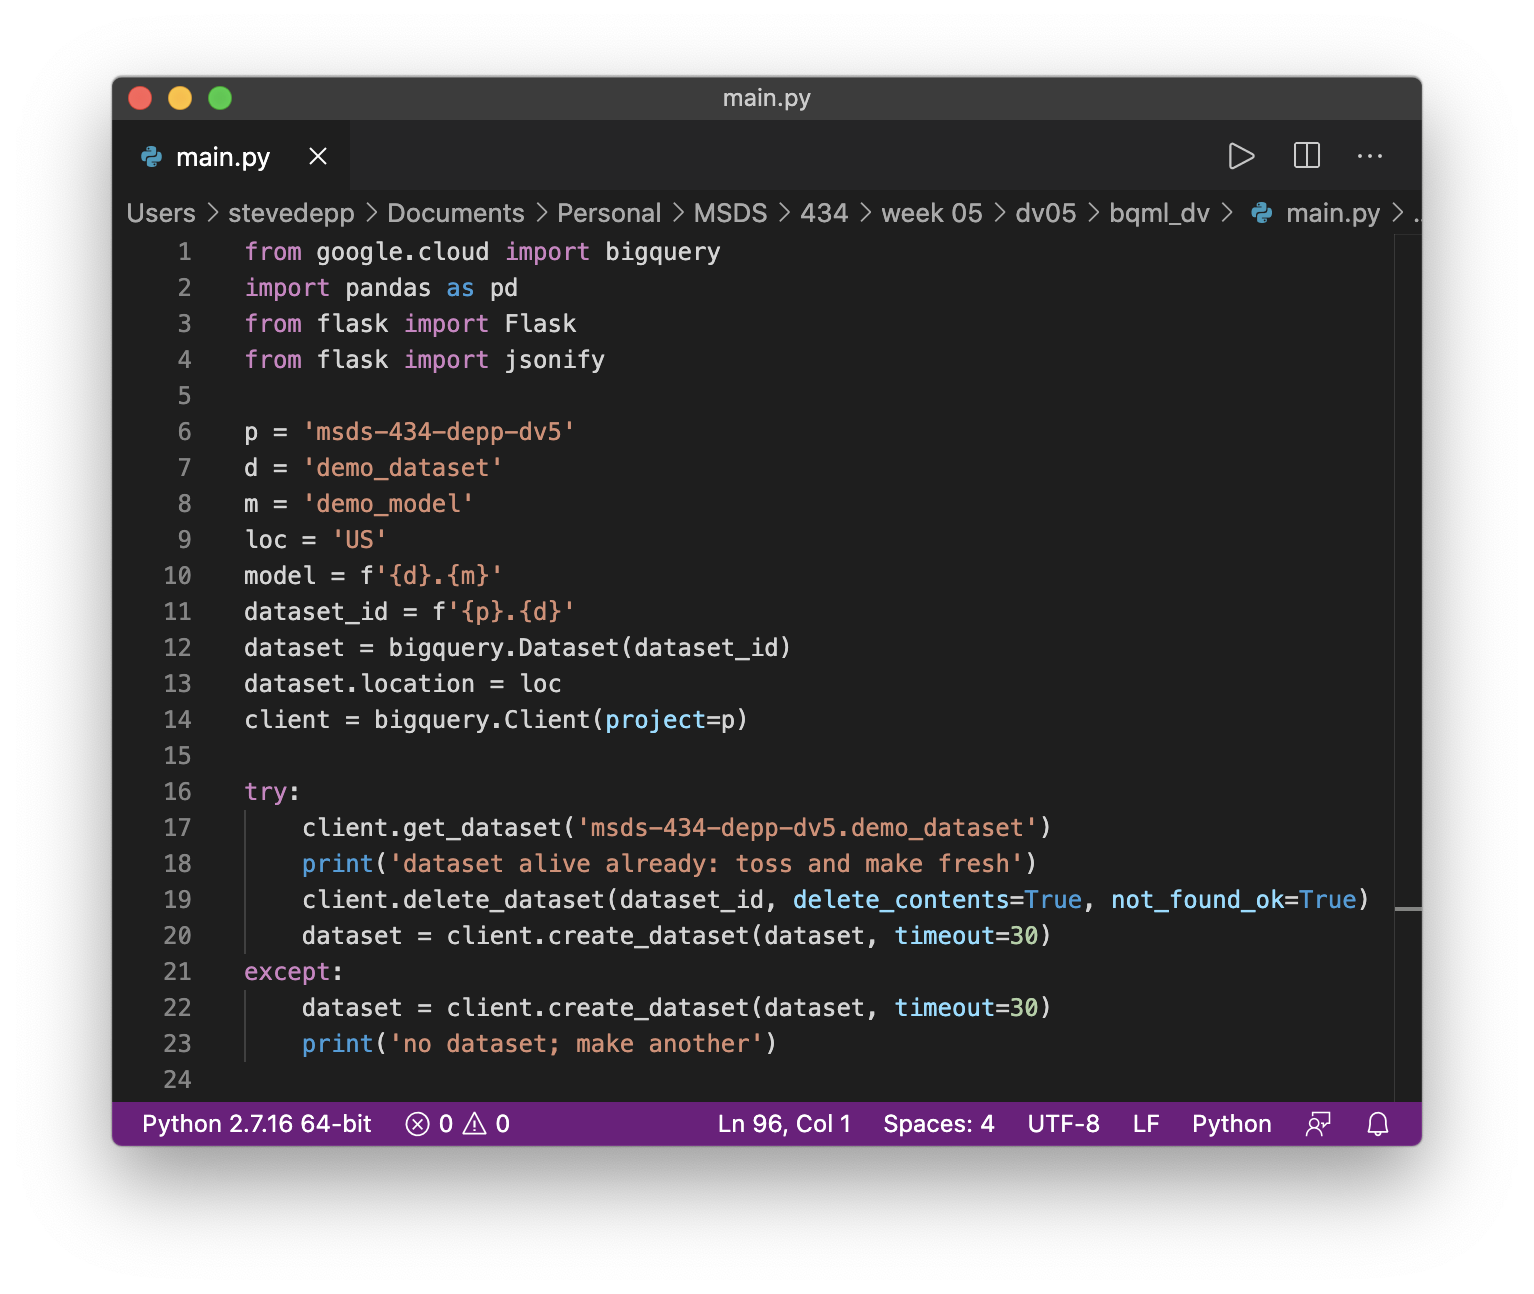Image resolution: width=1534 pixels, height=1294 pixels.
Task: Change the language mode labeled Python
Action: (1231, 1123)
